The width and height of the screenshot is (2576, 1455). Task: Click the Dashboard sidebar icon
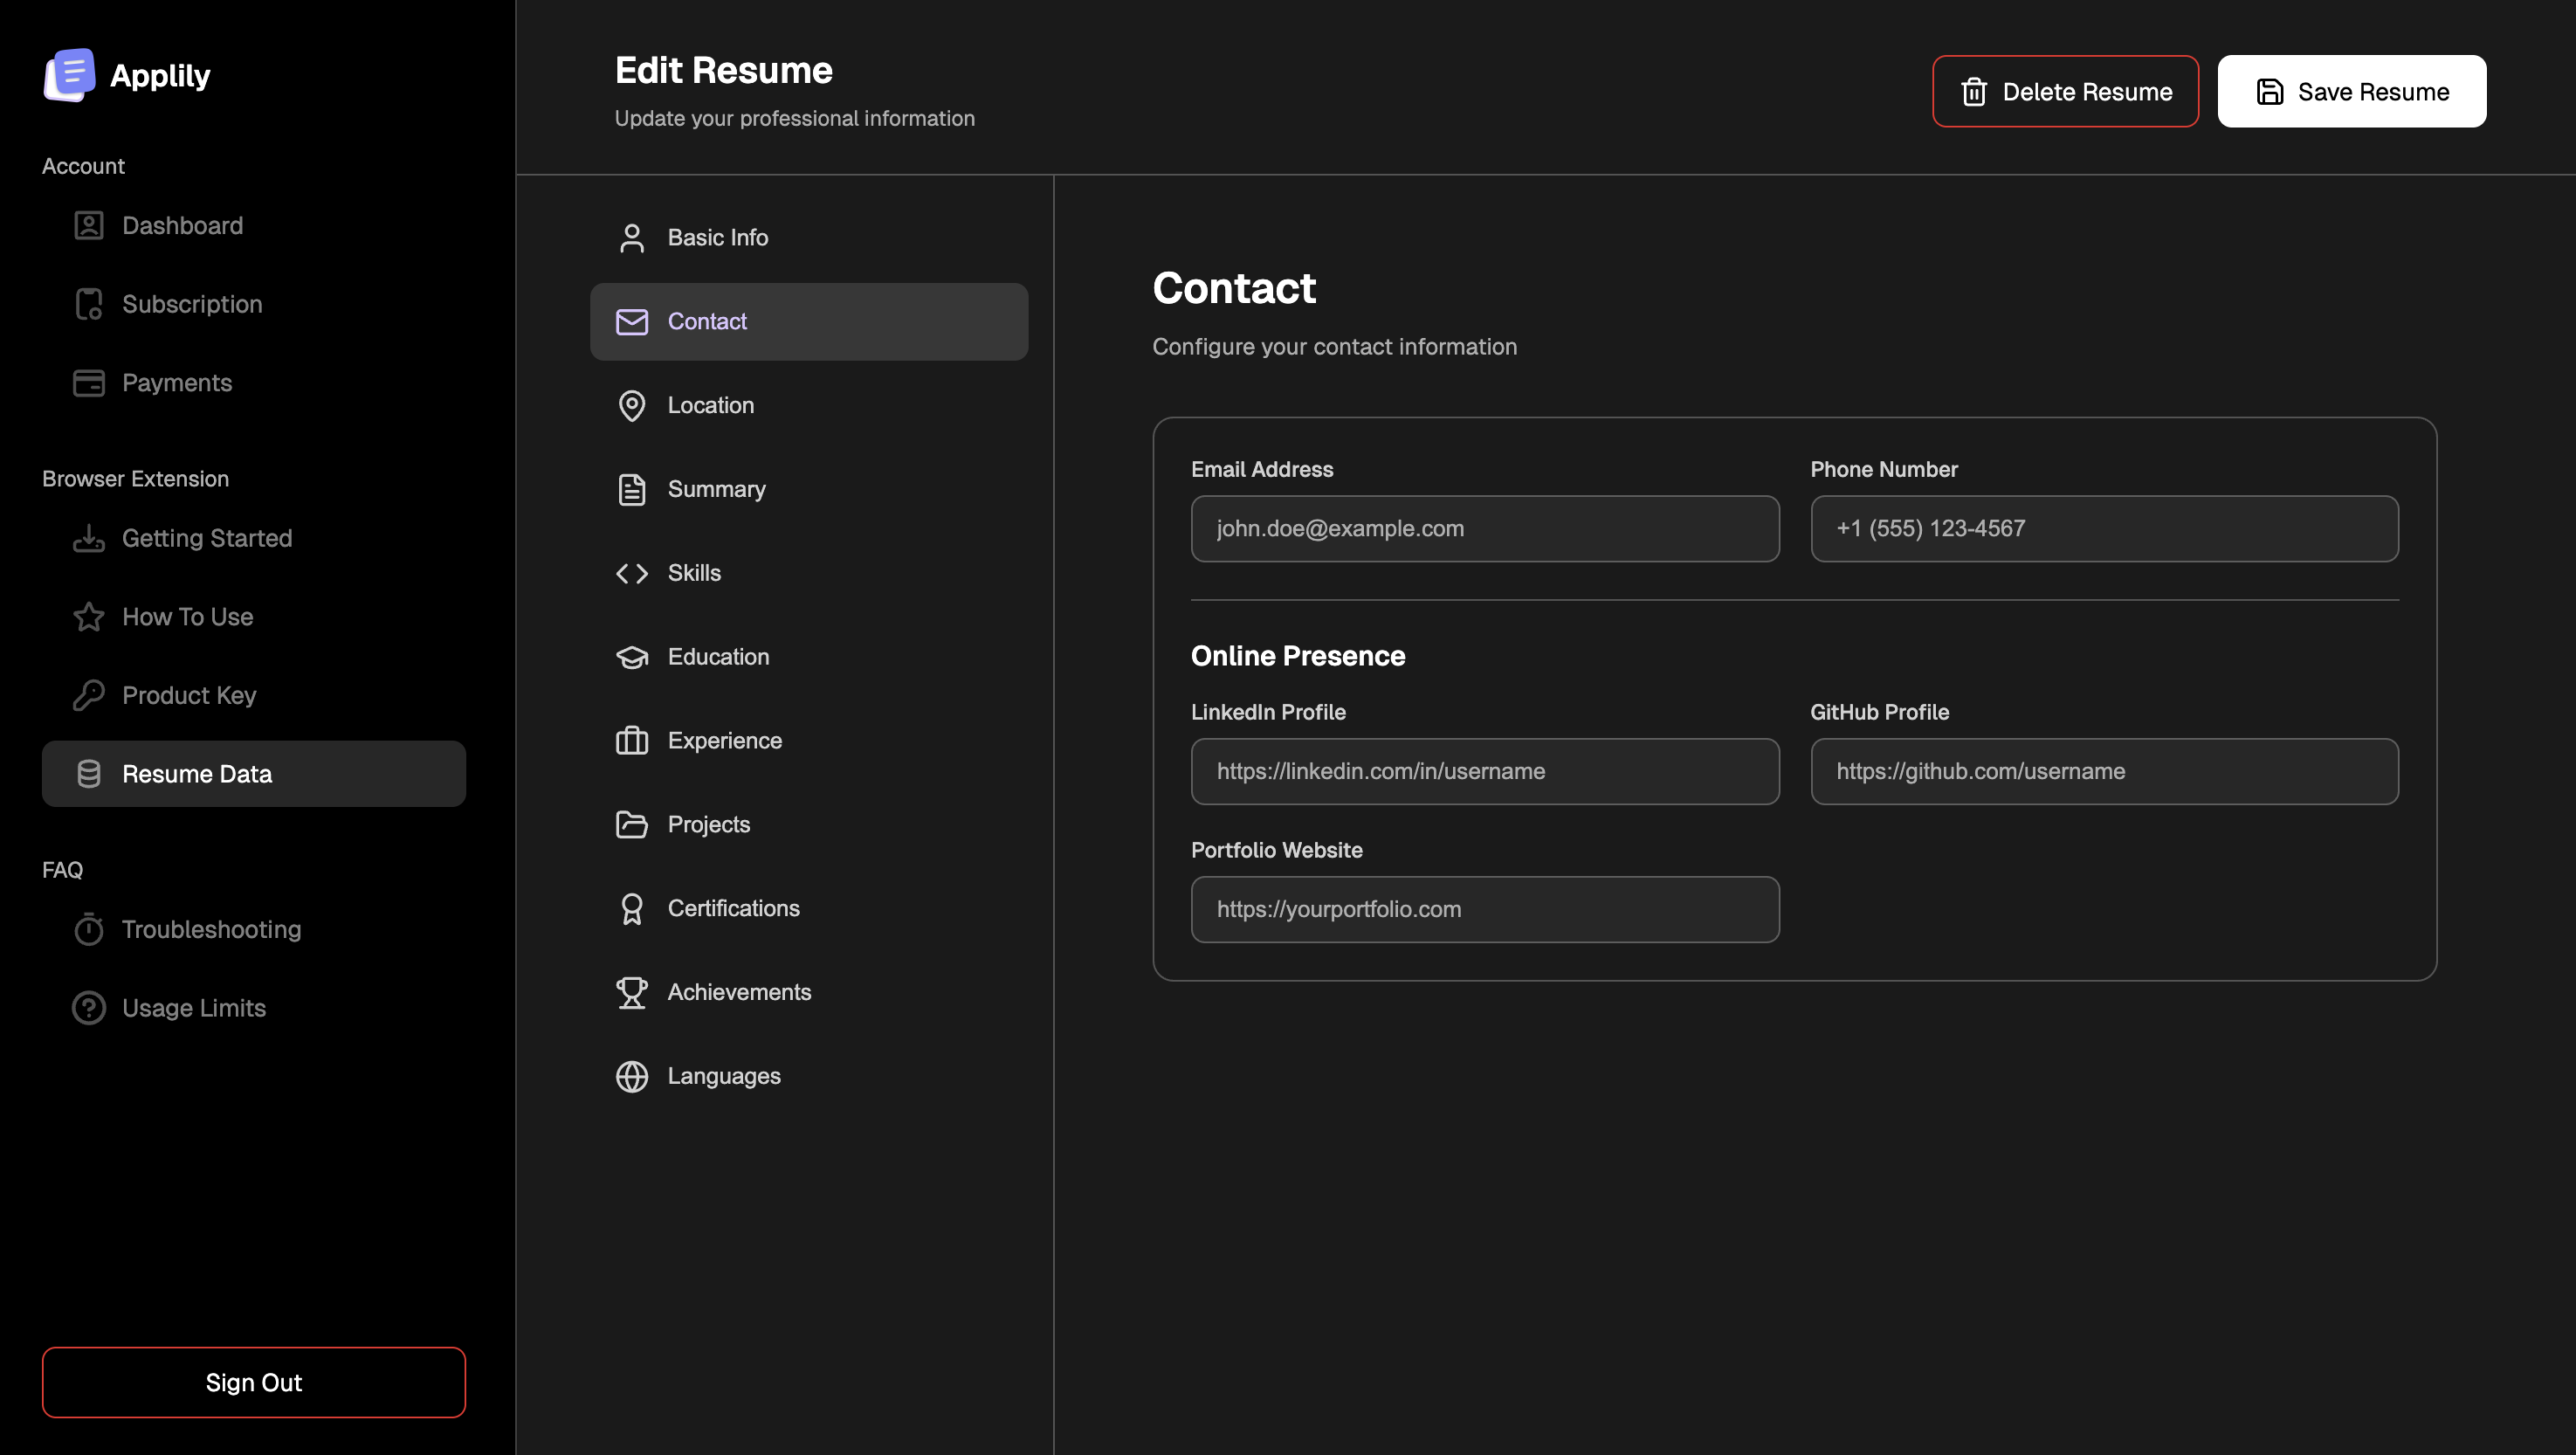[x=89, y=226]
